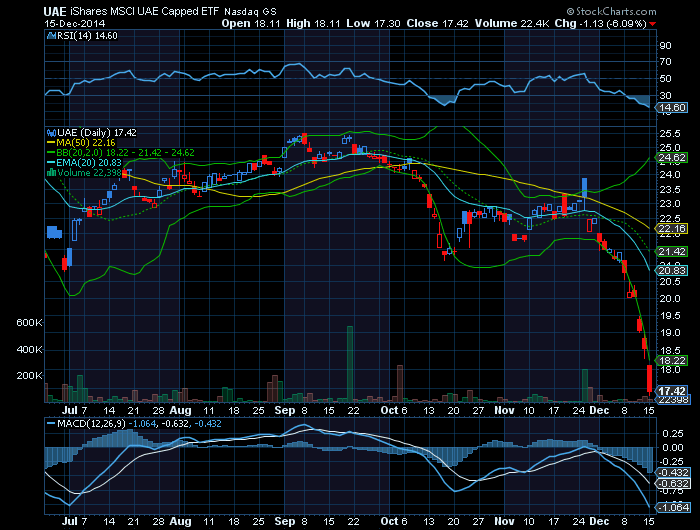Screen dimensions: 700x530
Task: Click the 18.22 lower band tag on price axis
Action: point(672,361)
